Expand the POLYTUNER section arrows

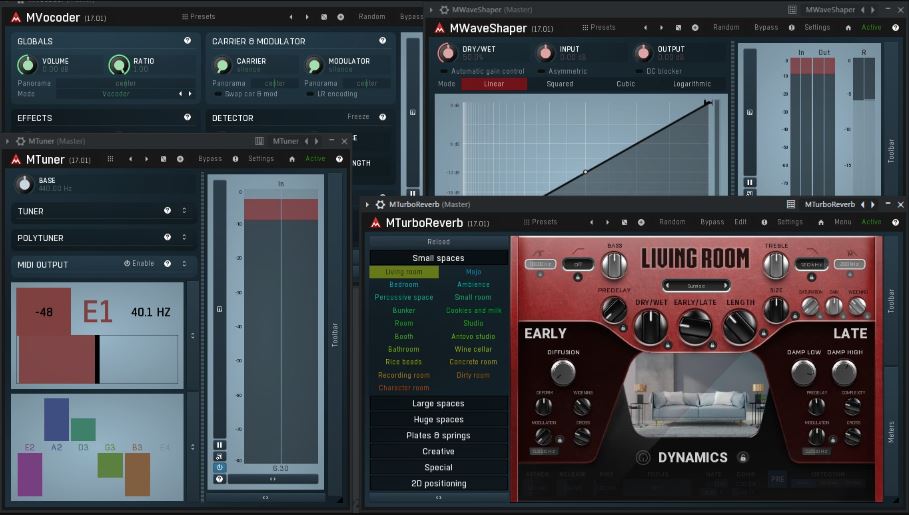[x=184, y=237]
